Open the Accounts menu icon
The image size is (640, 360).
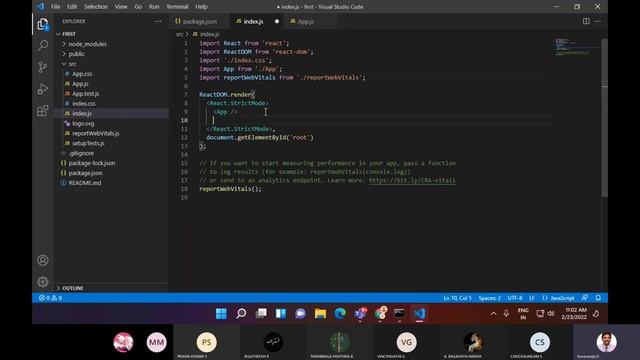pyautogui.click(x=42, y=260)
